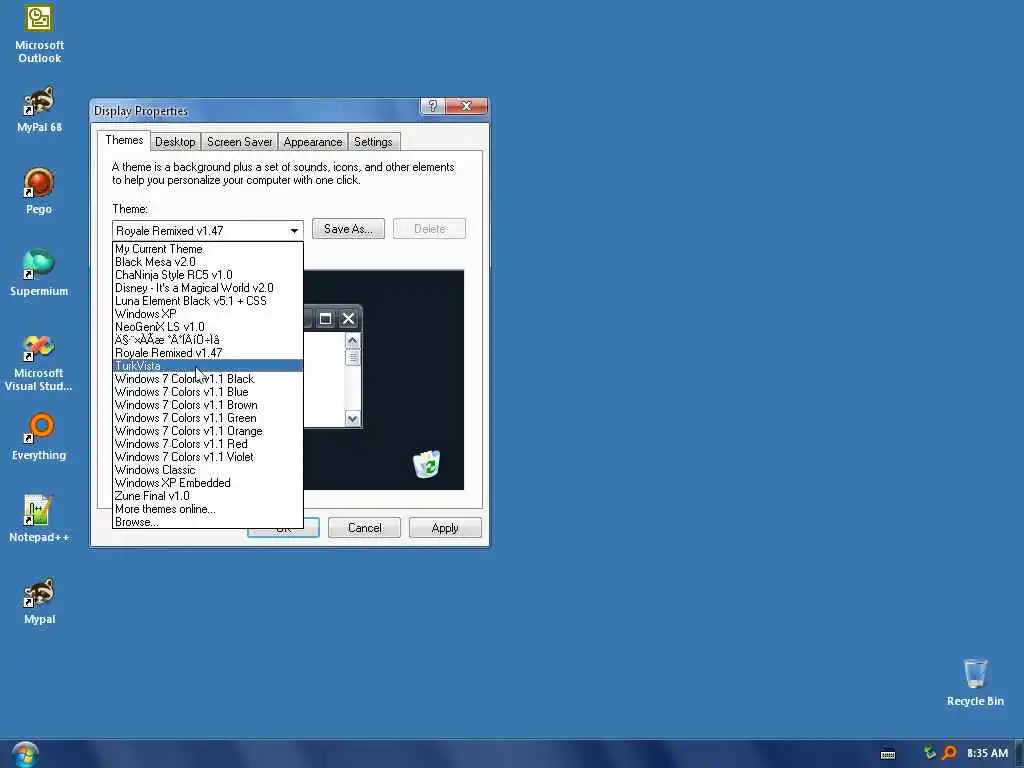Choose the Windows XP theme entry
This screenshot has width=1024, height=768.
(x=208, y=313)
